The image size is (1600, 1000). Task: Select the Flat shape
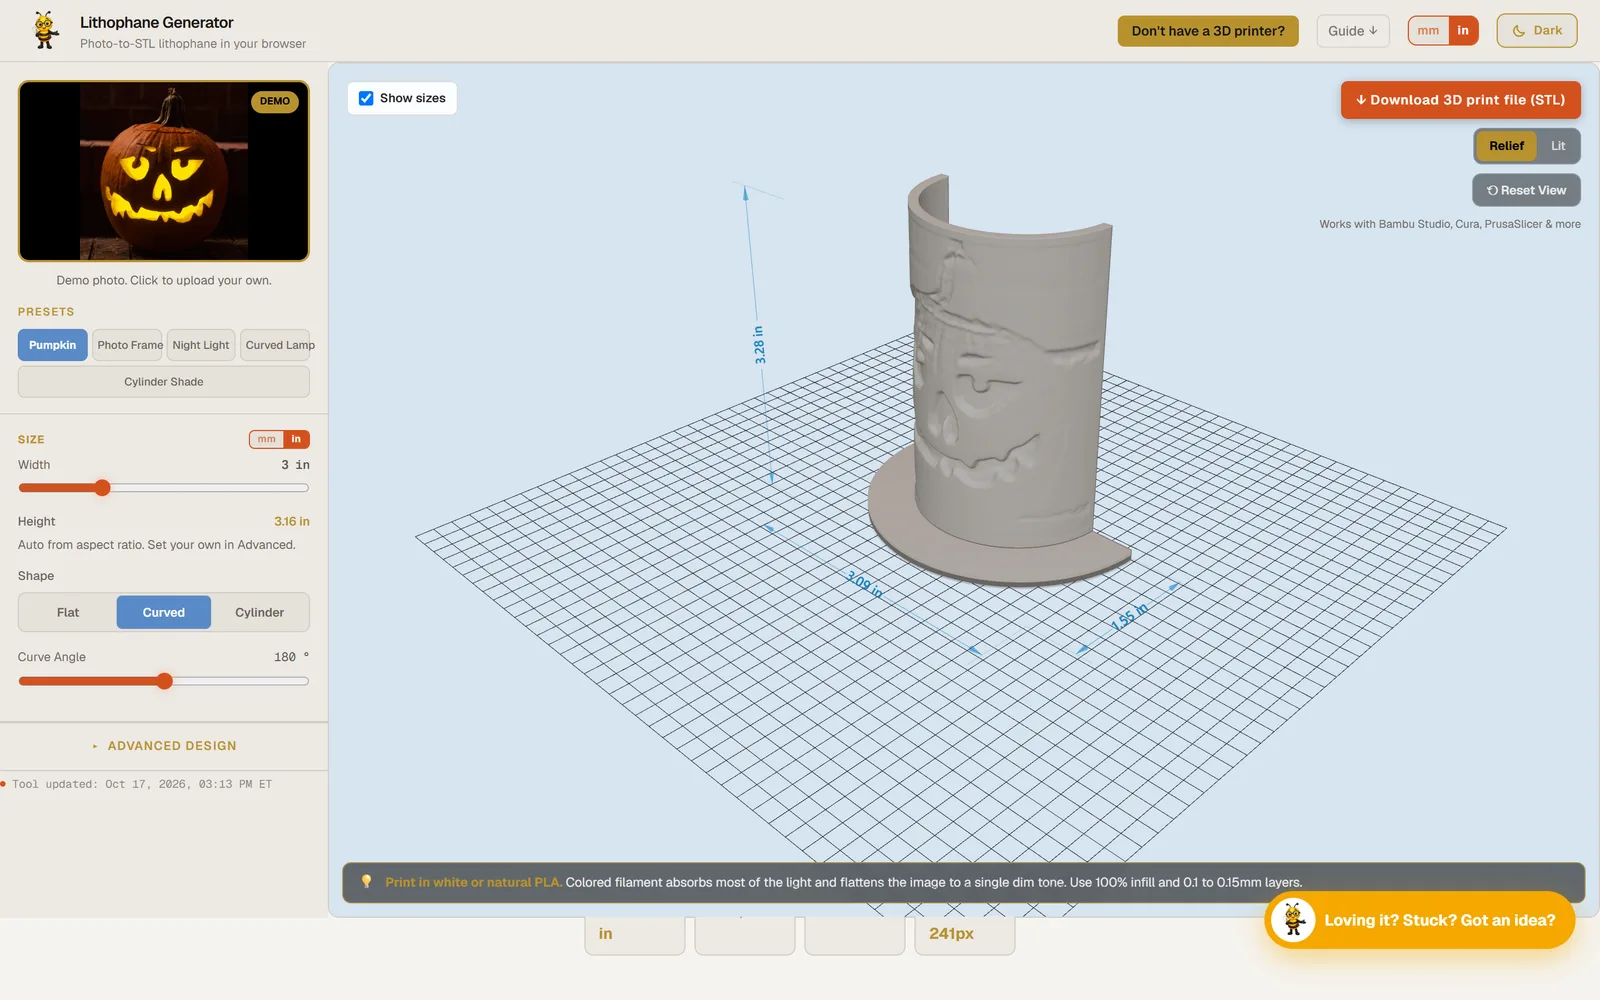pyautogui.click(x=68, y=612)
